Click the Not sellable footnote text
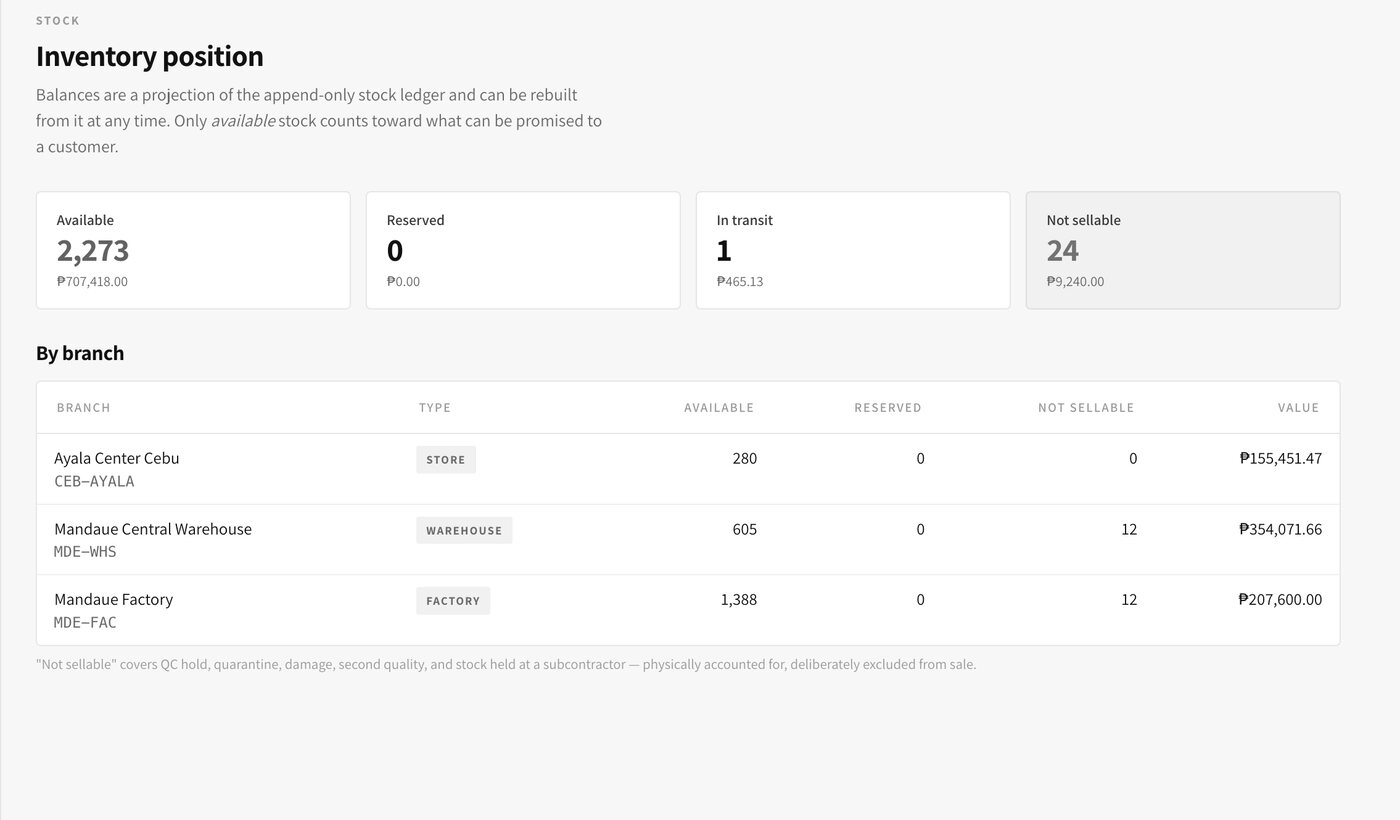The width and height of the screenshot is (1400, 820). (x=506, y=664)
